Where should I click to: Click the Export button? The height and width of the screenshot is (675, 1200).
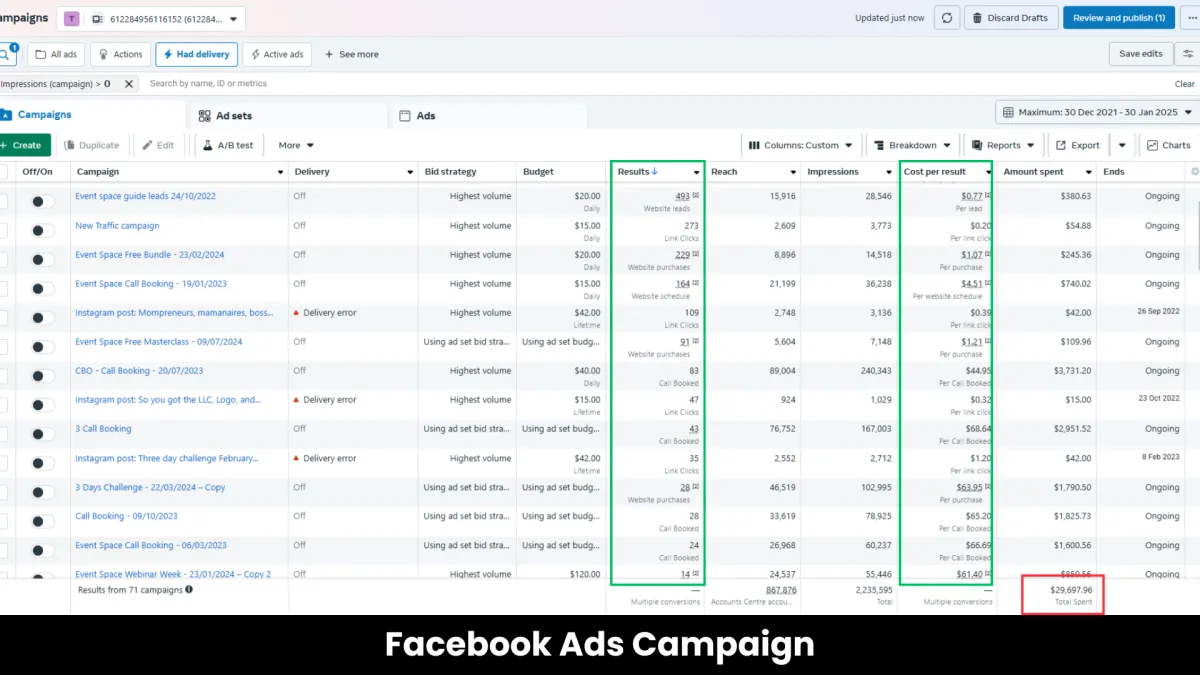tap(1078, 145)
